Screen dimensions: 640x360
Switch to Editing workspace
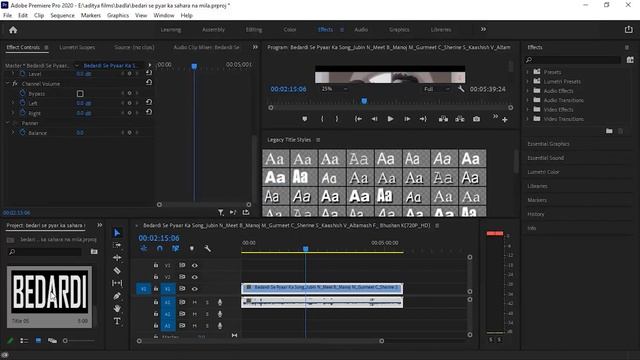pos(254,29)
